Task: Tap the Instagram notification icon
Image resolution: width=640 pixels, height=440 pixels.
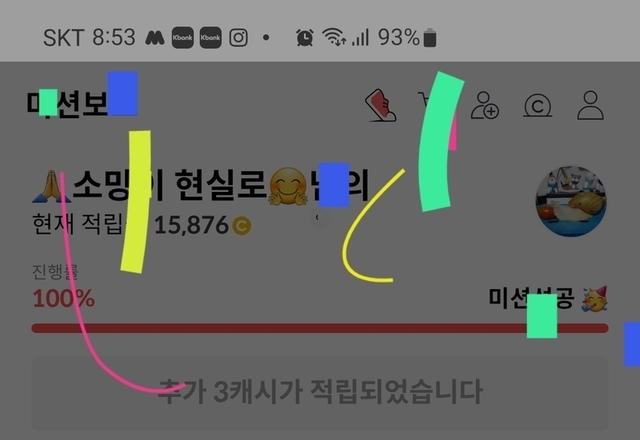Action: click(x=238, y=38)
